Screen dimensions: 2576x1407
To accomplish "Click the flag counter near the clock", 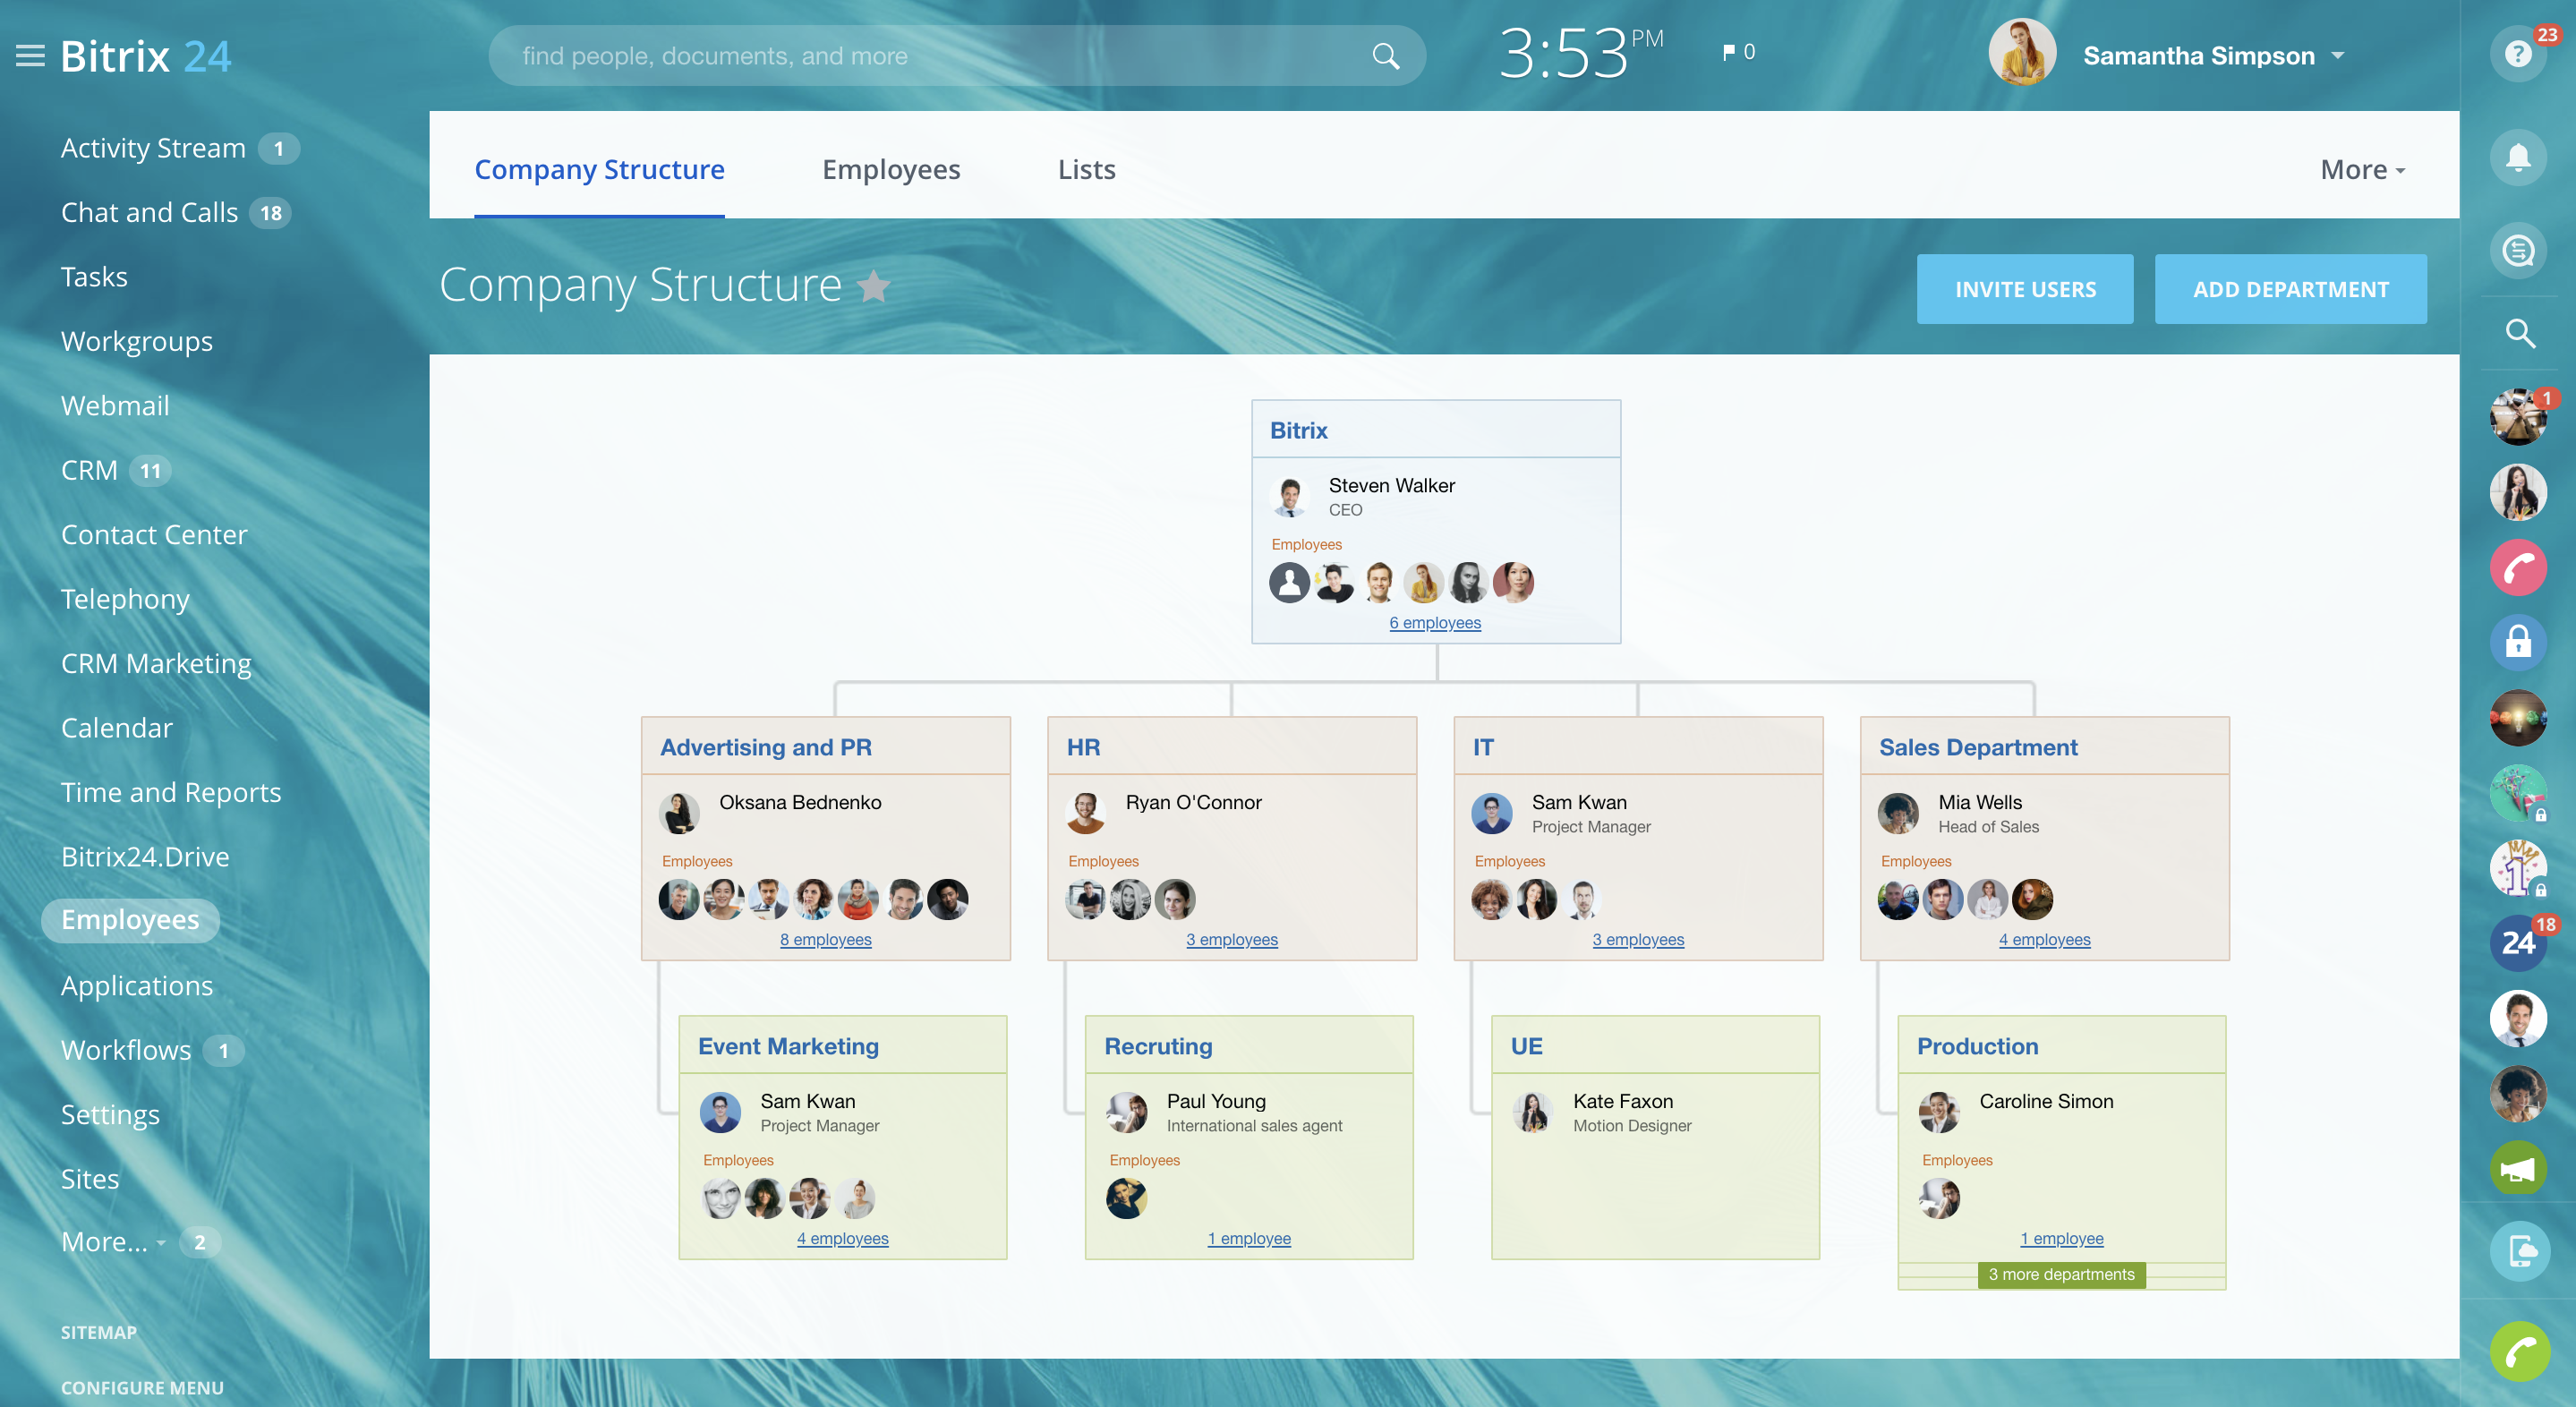I will pyautogui.click(x=1738, y=52).
